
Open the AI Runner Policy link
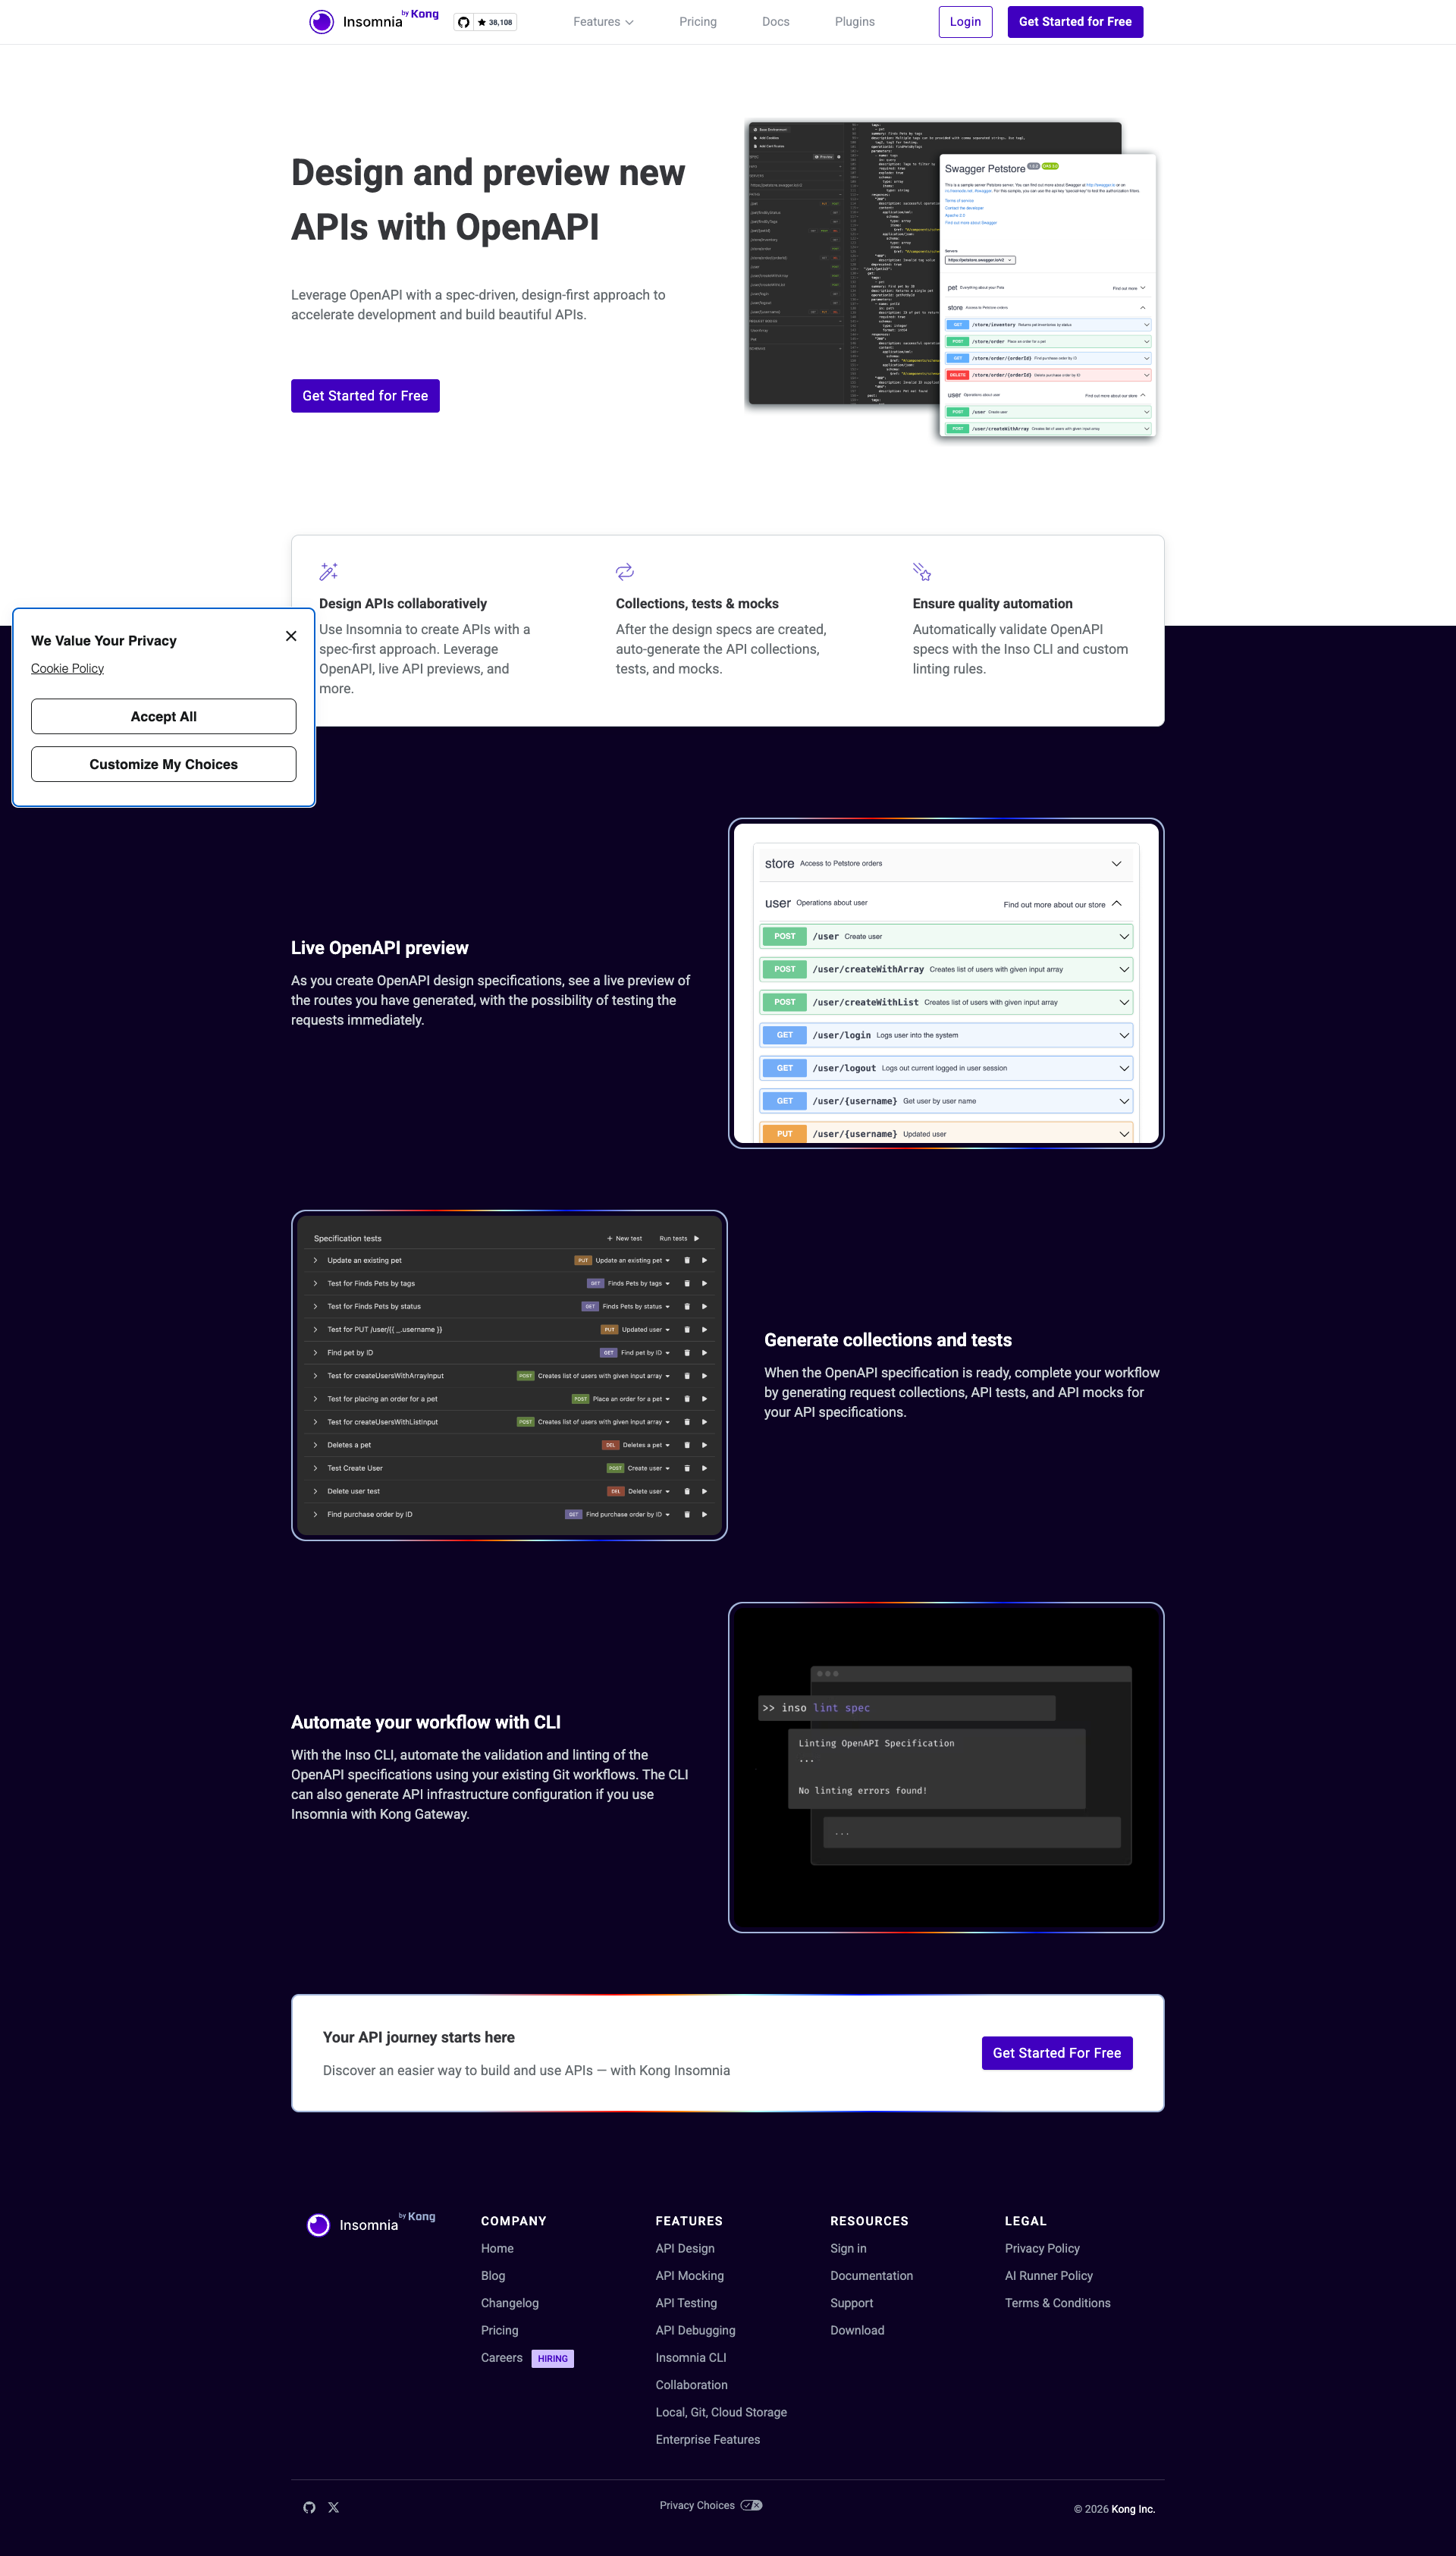click(x=1049, y=2276)
